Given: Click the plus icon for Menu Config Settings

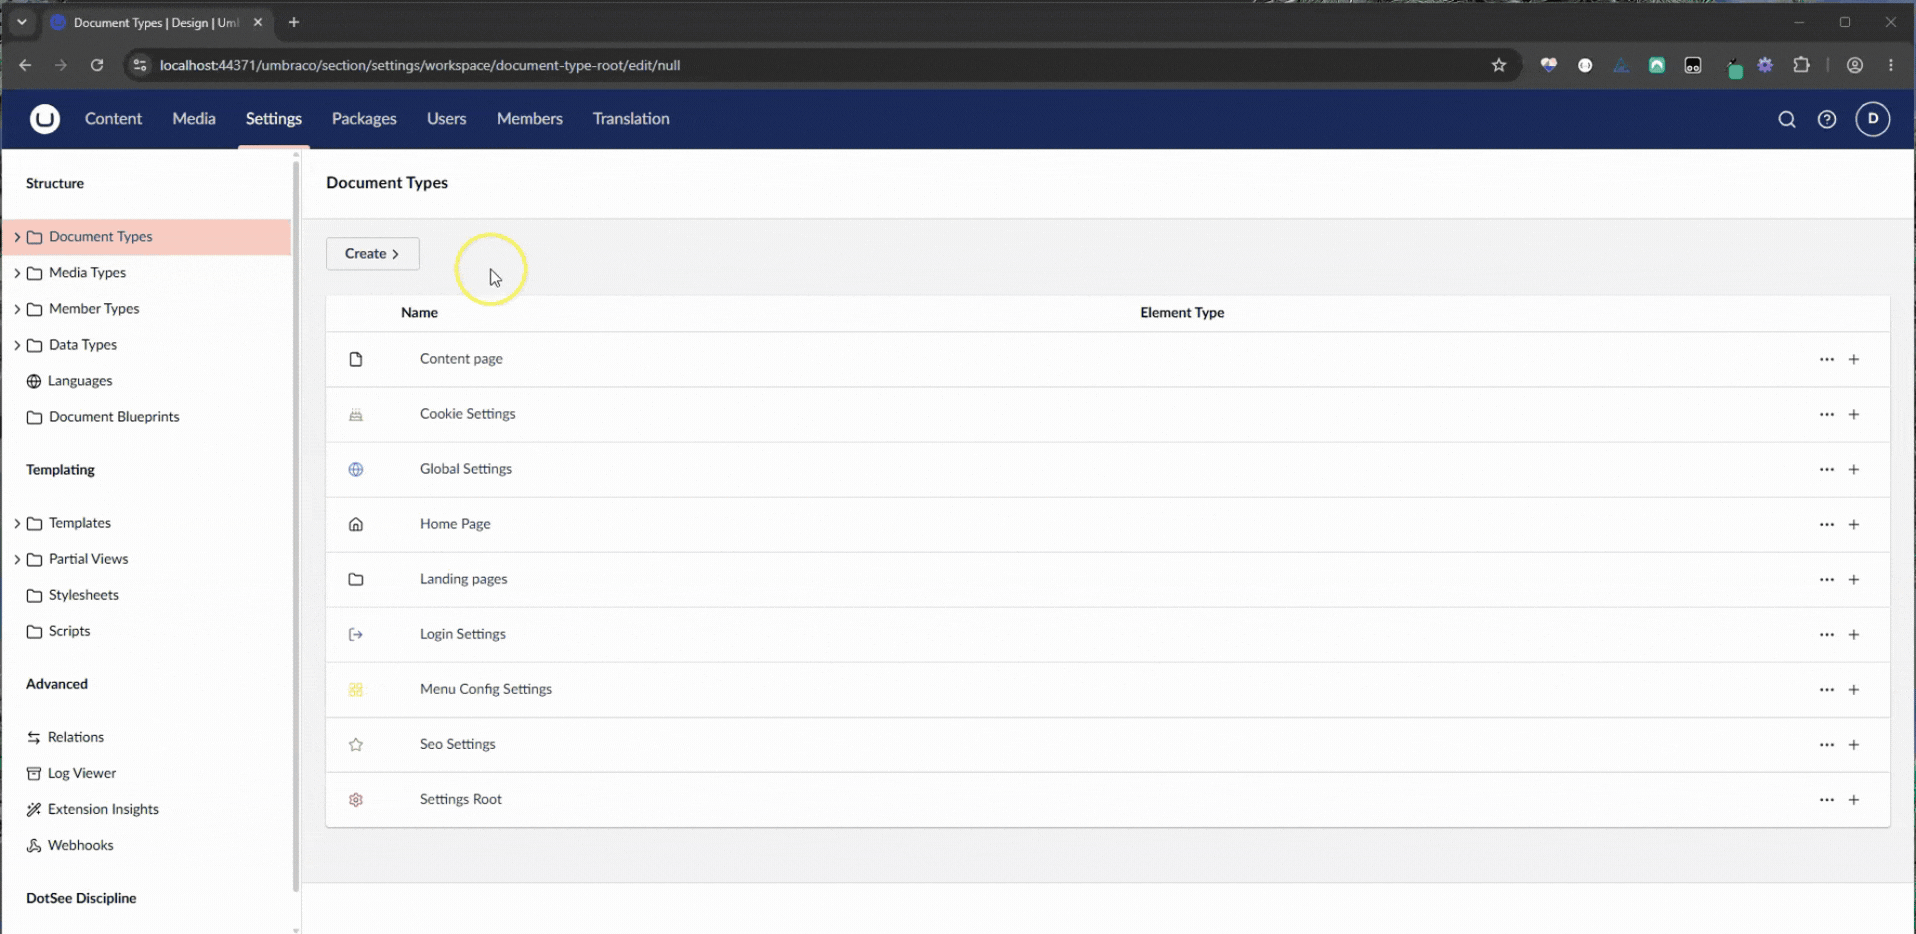Looking at the screenshot, I should point(1854,689).
